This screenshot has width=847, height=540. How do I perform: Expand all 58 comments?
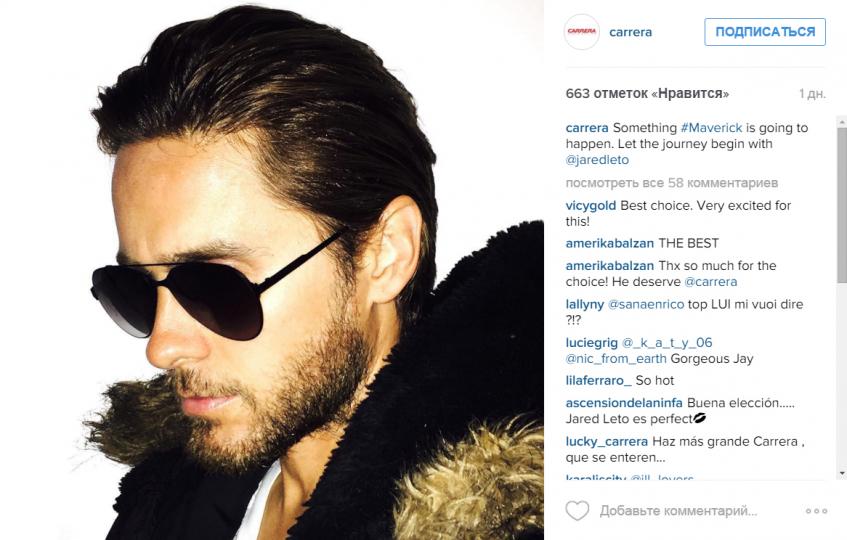[671, 183]
